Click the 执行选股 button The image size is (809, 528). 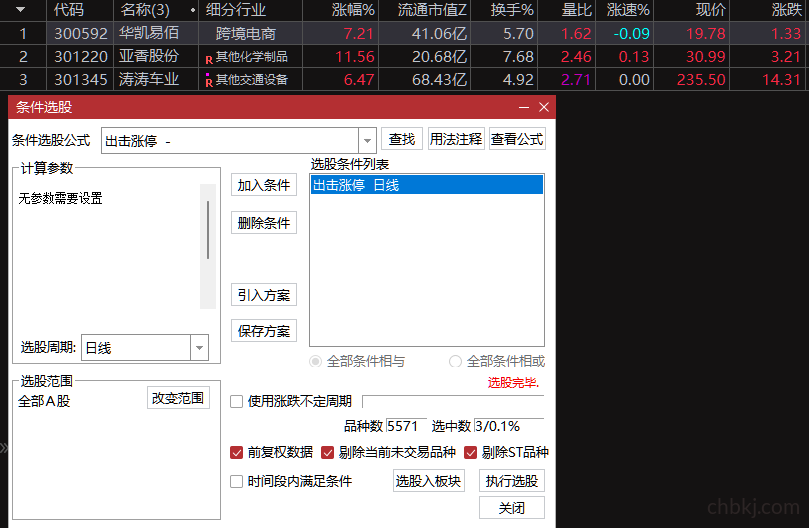coord(512,481)
